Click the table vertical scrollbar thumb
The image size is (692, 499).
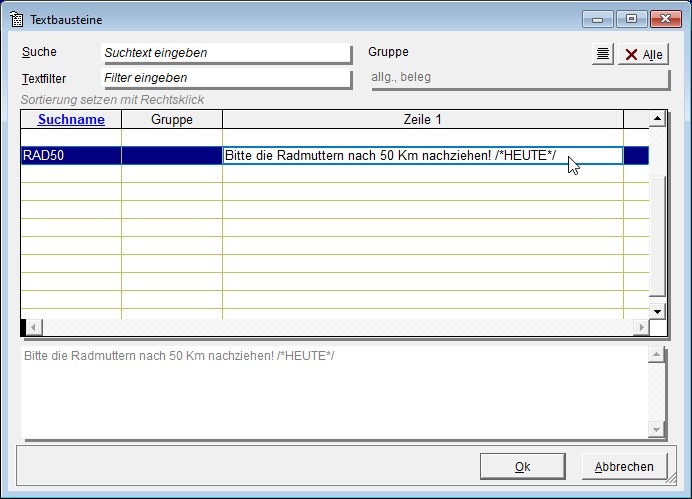pyautogui.click(x=657, y=236)
